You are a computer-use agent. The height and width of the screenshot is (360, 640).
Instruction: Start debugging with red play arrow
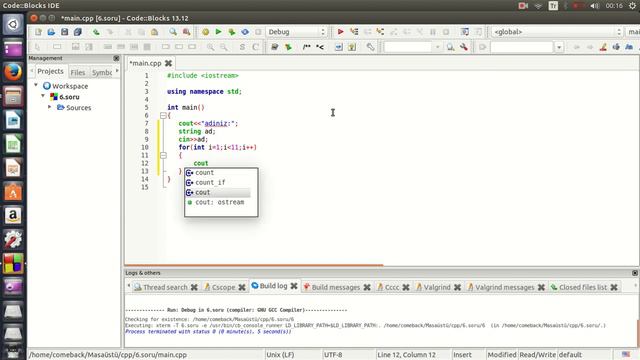pos(340,32)
